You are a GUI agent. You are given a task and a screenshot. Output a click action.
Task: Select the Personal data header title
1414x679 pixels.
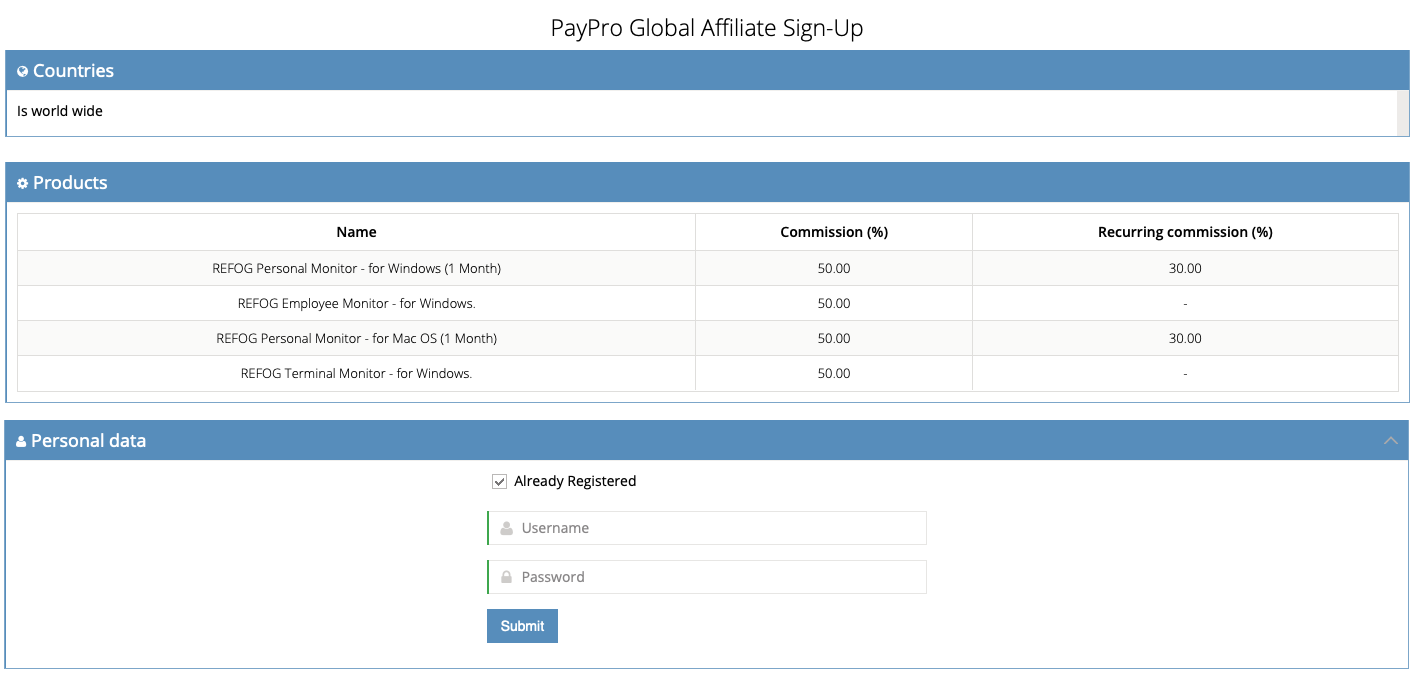88,441
